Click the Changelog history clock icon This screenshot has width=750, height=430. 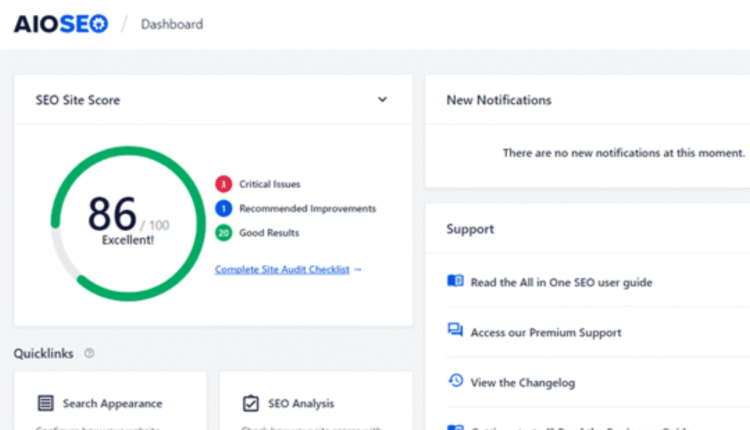(455, 380)
